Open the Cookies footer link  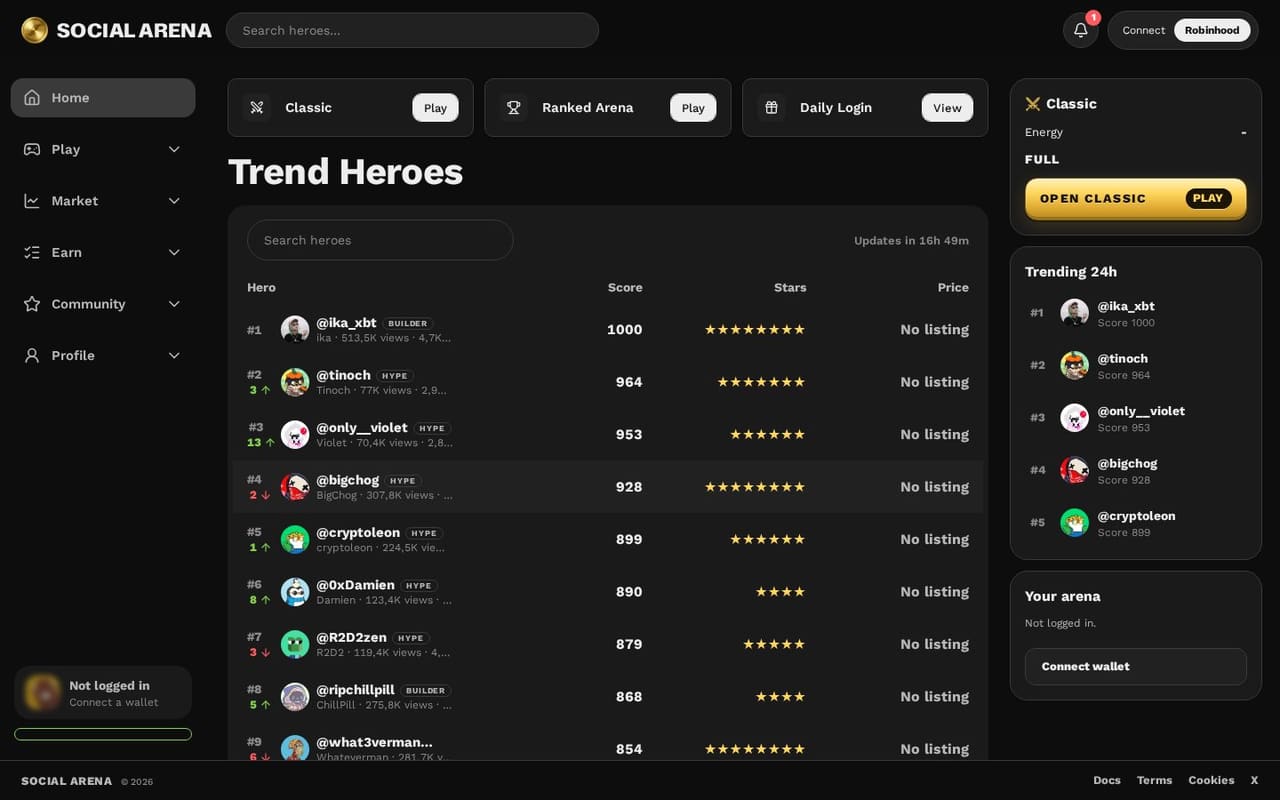1211,780
